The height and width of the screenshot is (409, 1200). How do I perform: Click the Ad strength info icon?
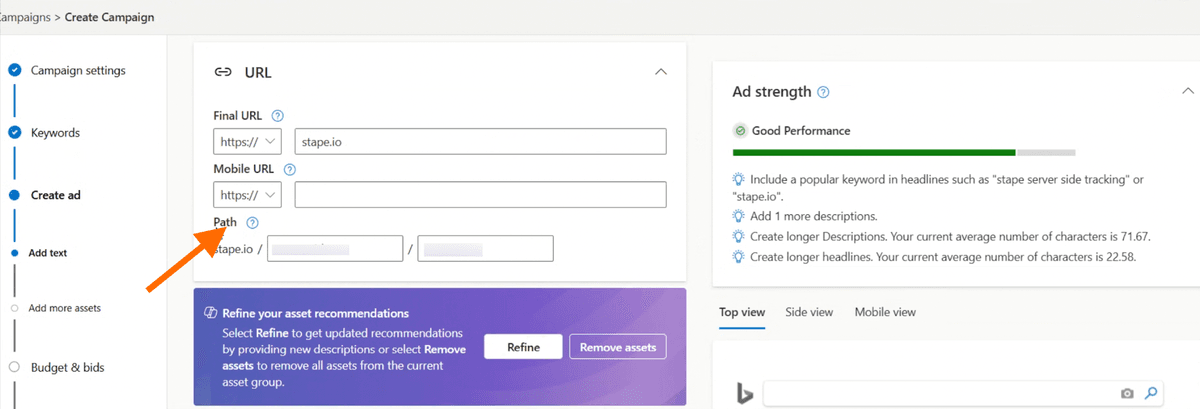point(823,92)
